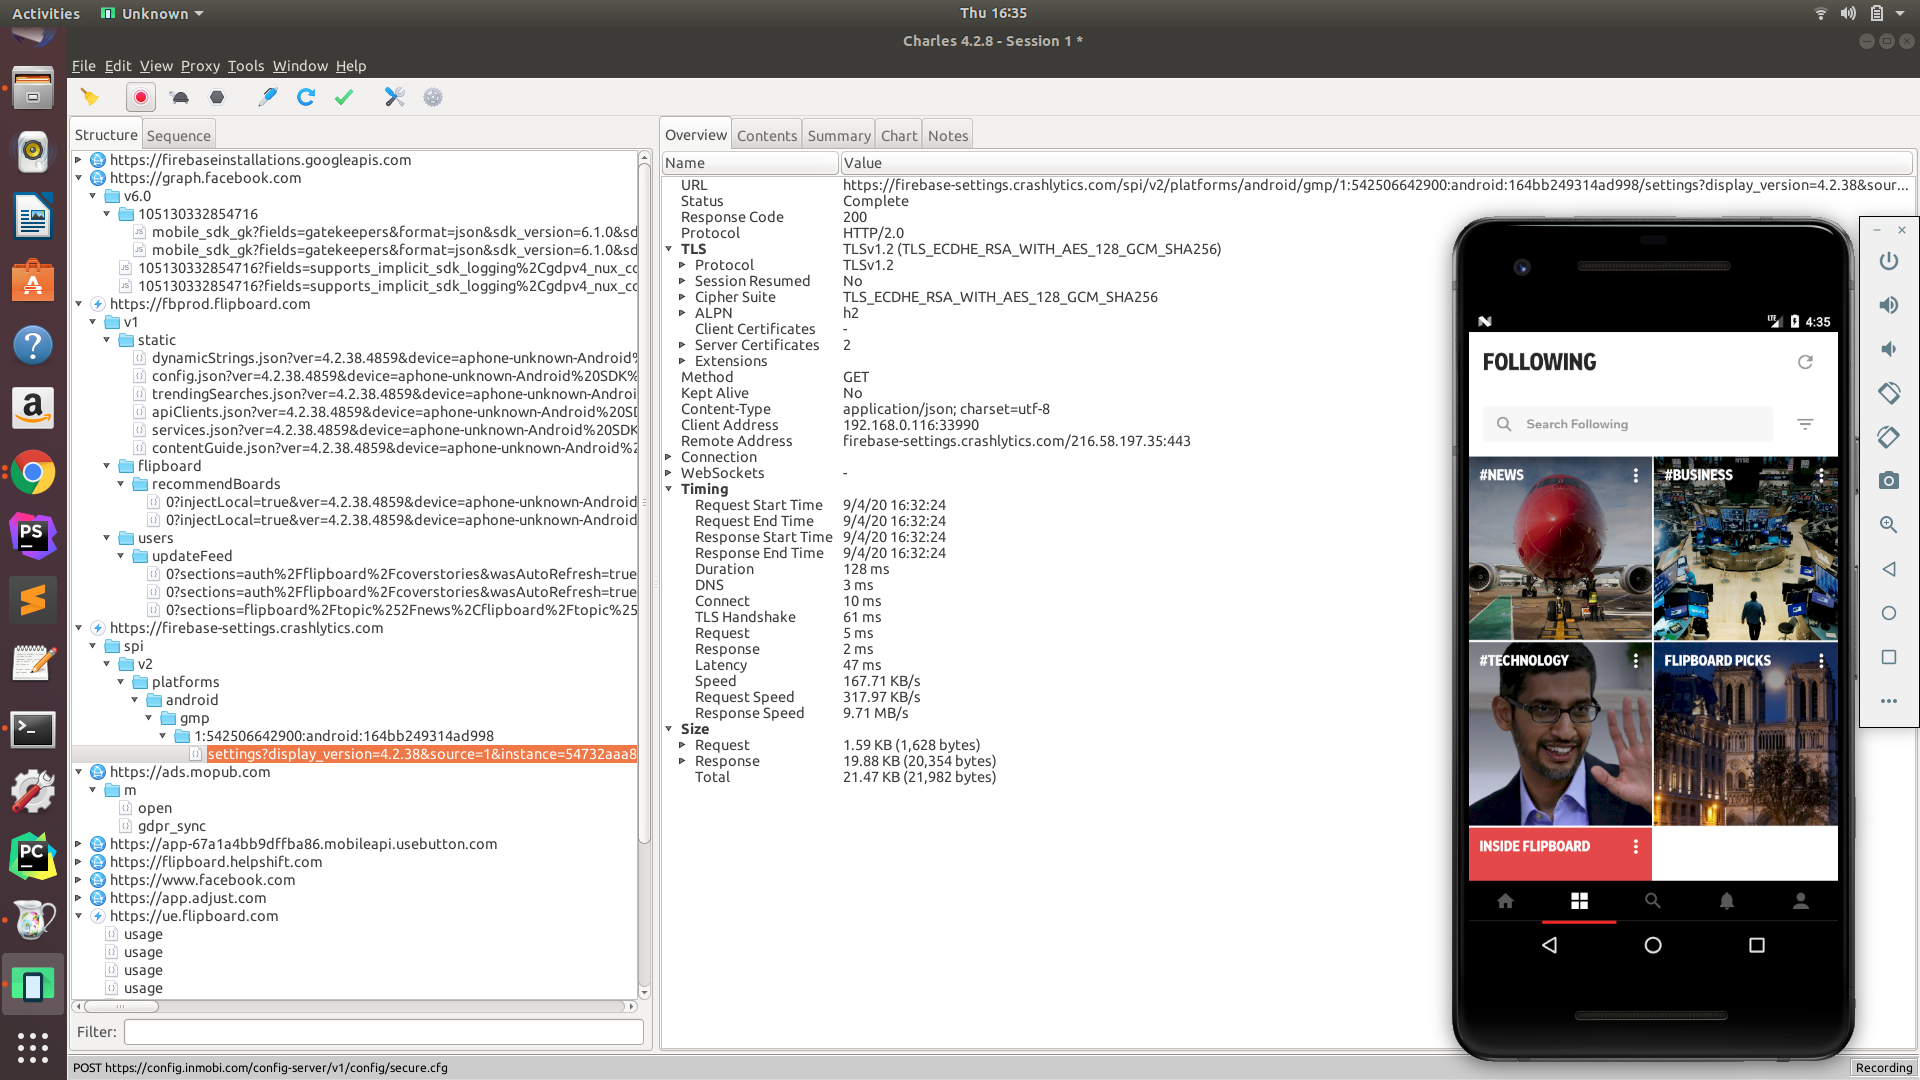Open the more options on INSIDE FLIPBOARD
The image size is (1920, 1080).
(1636, 846)
